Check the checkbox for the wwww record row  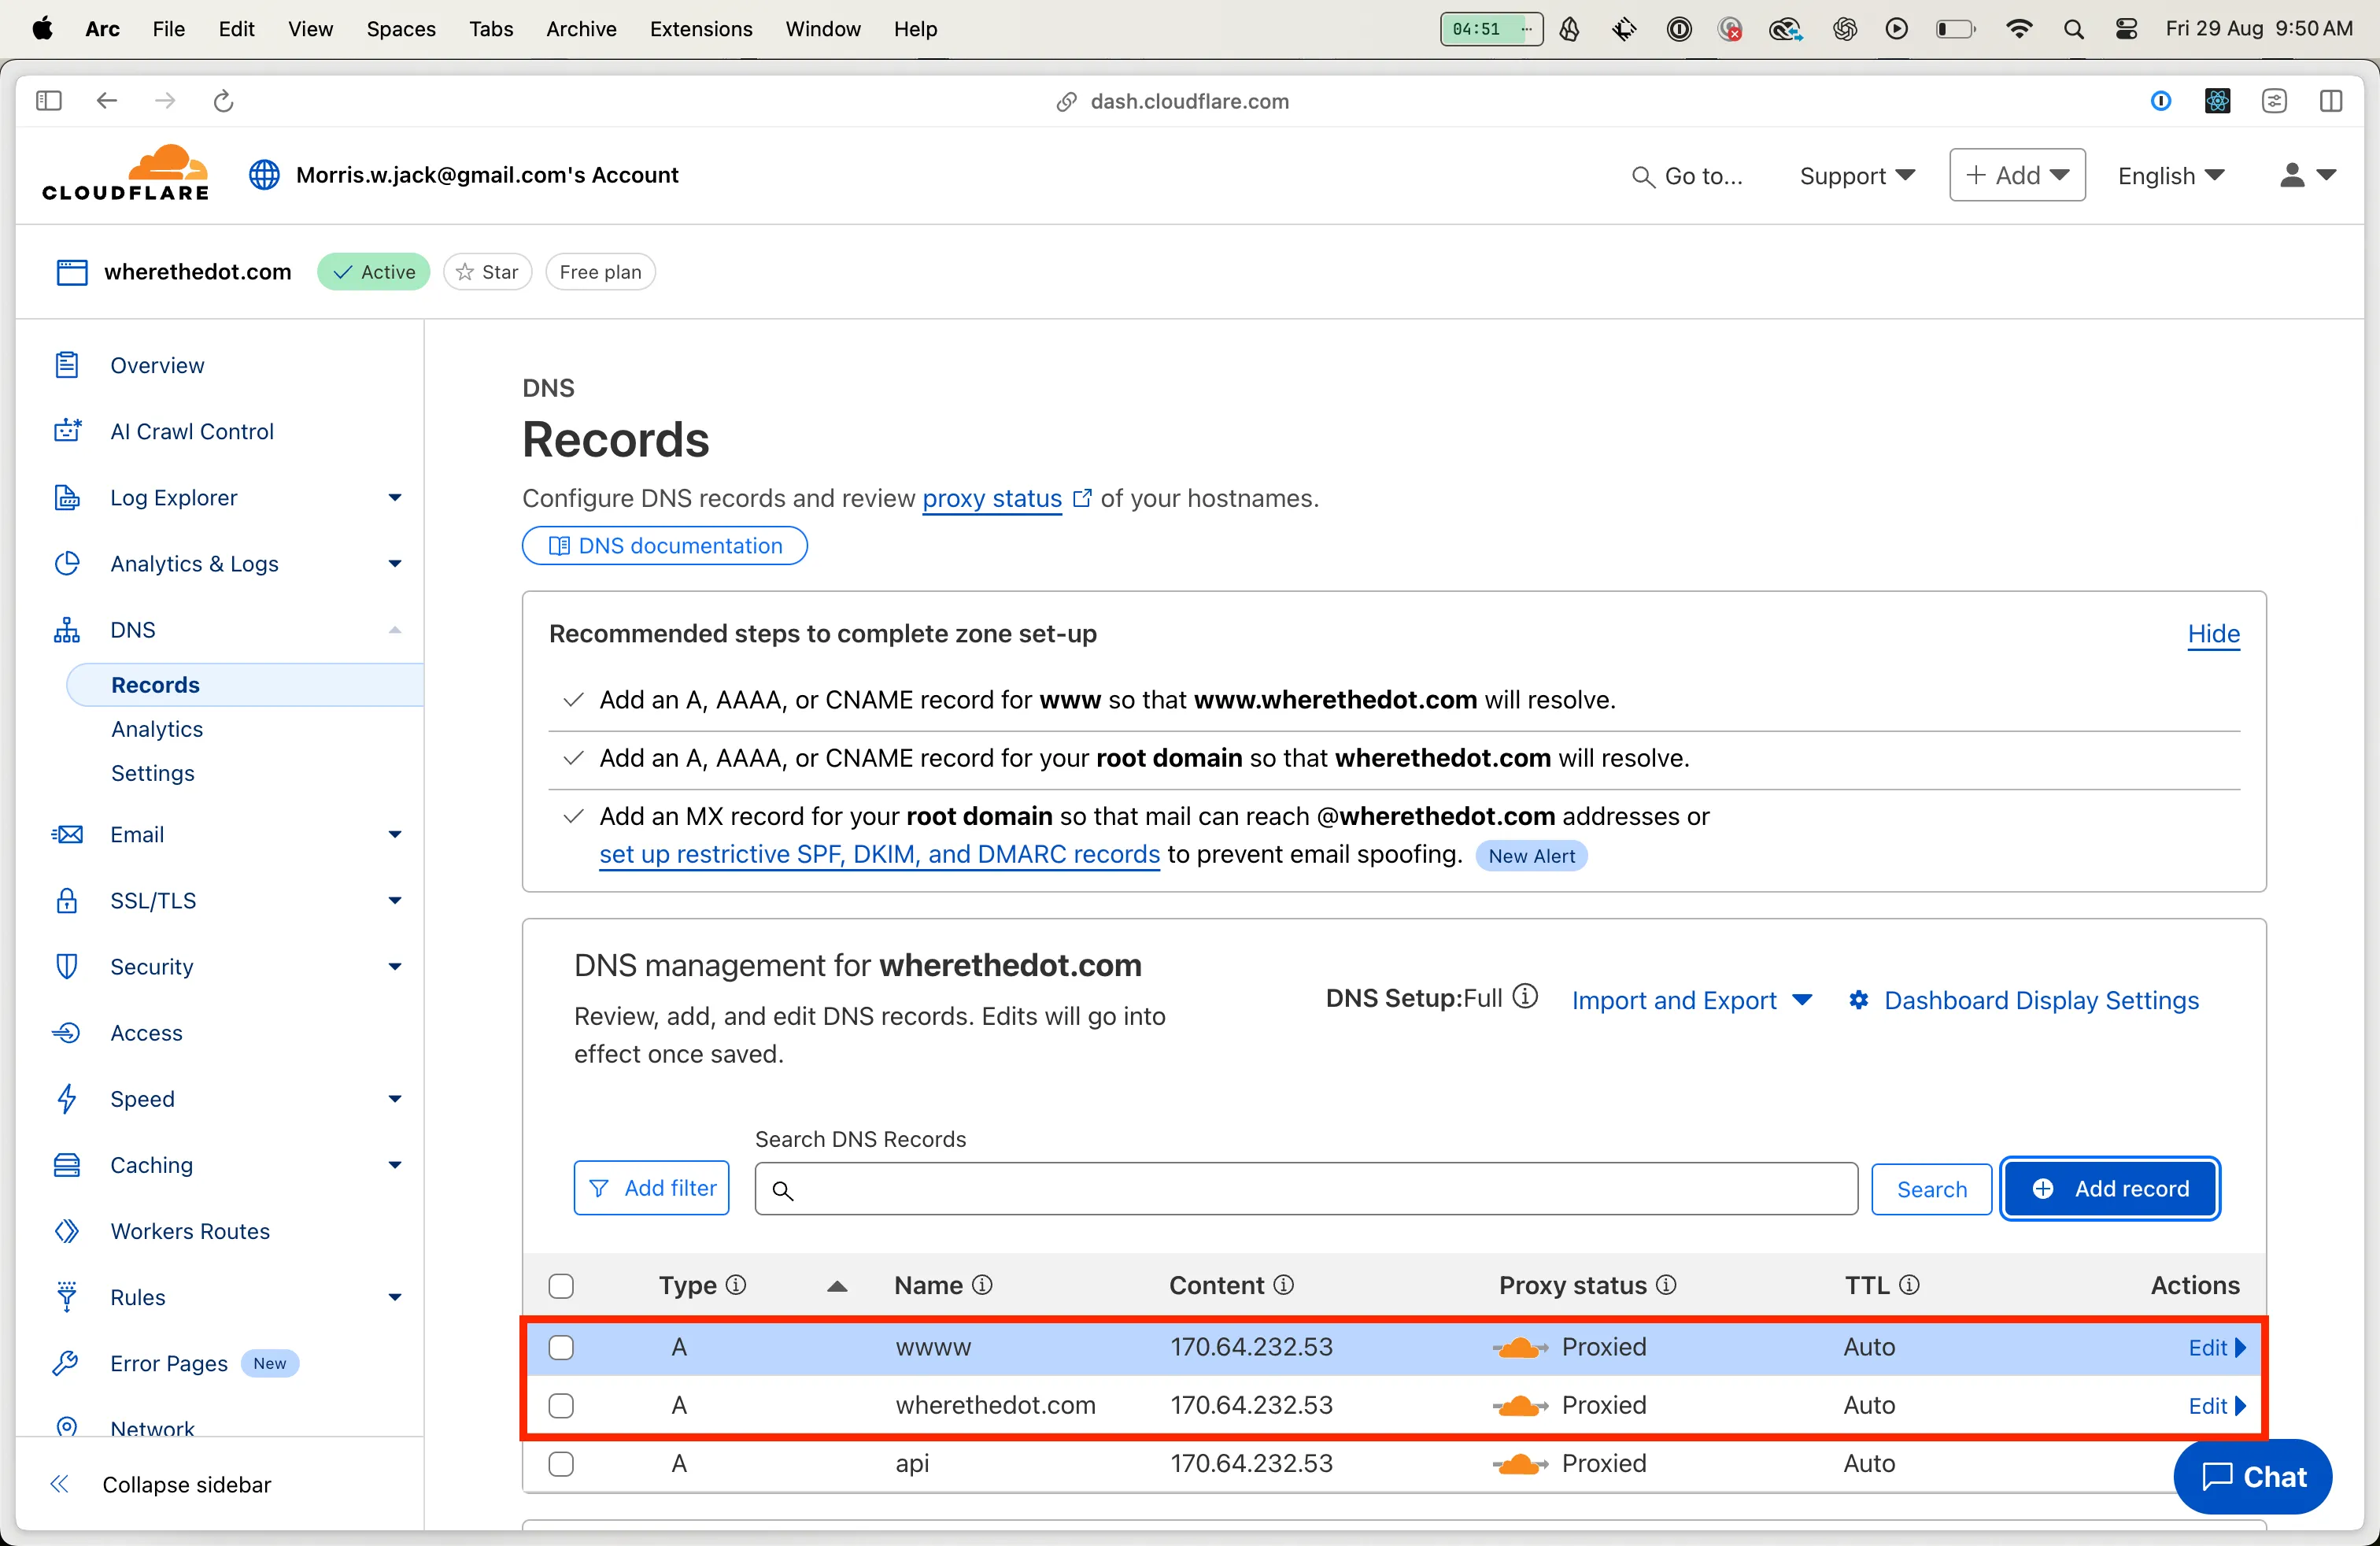[561, 1347]
